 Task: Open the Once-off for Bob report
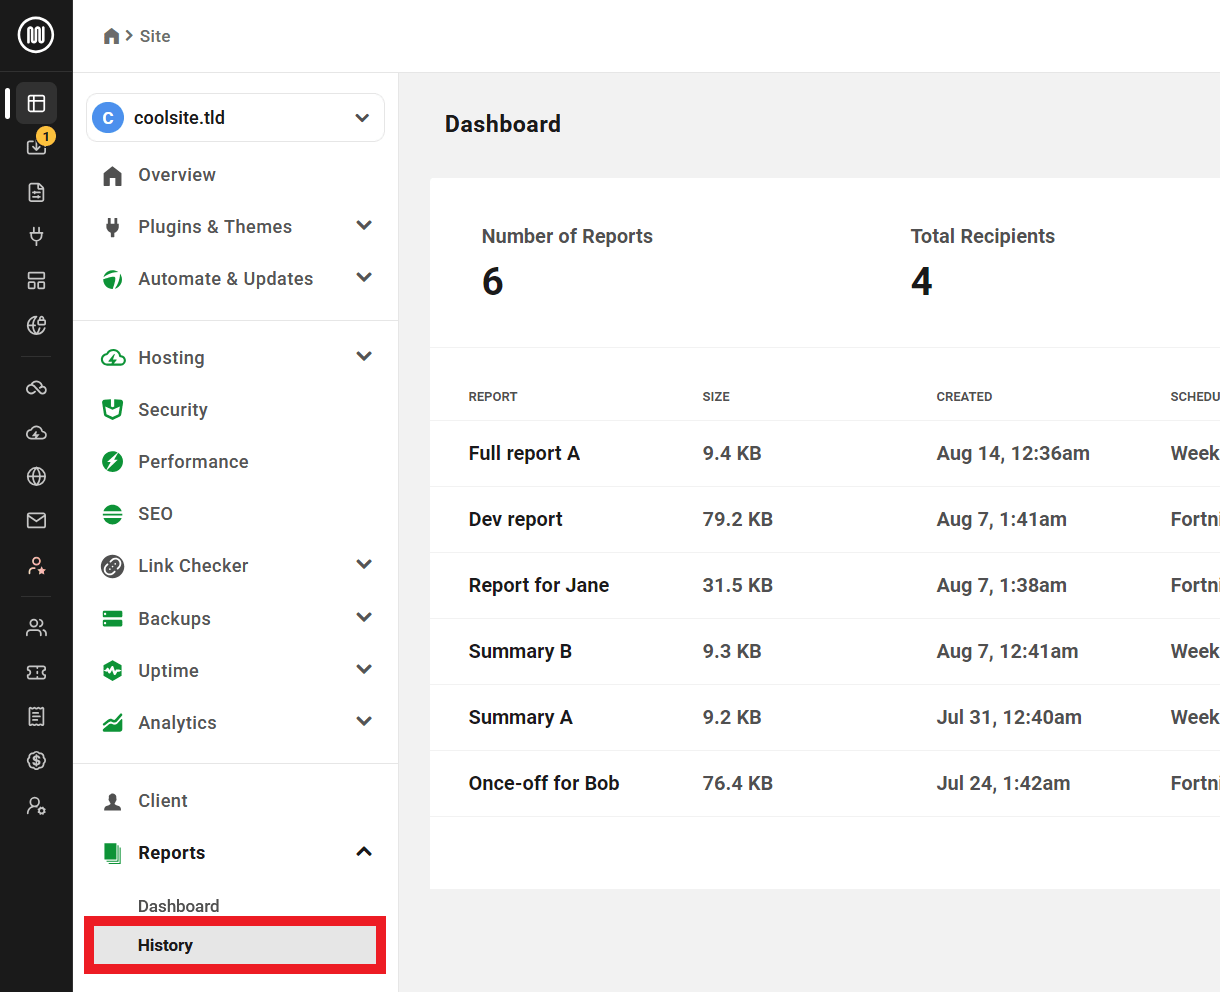[544, 783]
